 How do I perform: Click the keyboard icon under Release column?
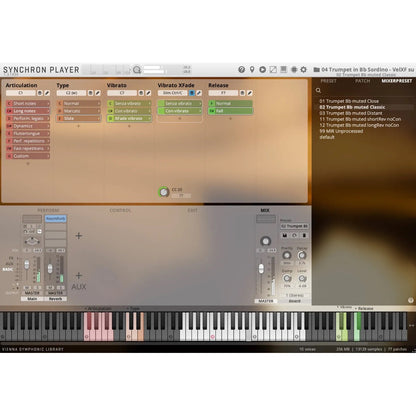tap(242, 93)
